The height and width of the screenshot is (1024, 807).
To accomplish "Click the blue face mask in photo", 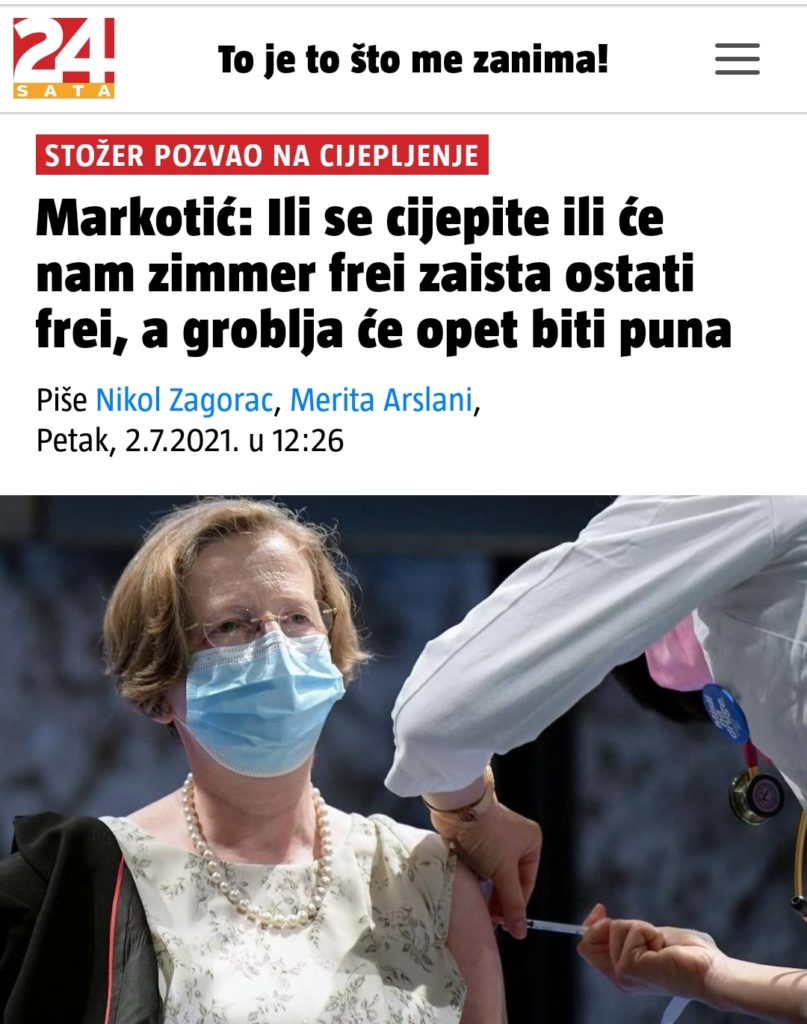I will 263,704.
